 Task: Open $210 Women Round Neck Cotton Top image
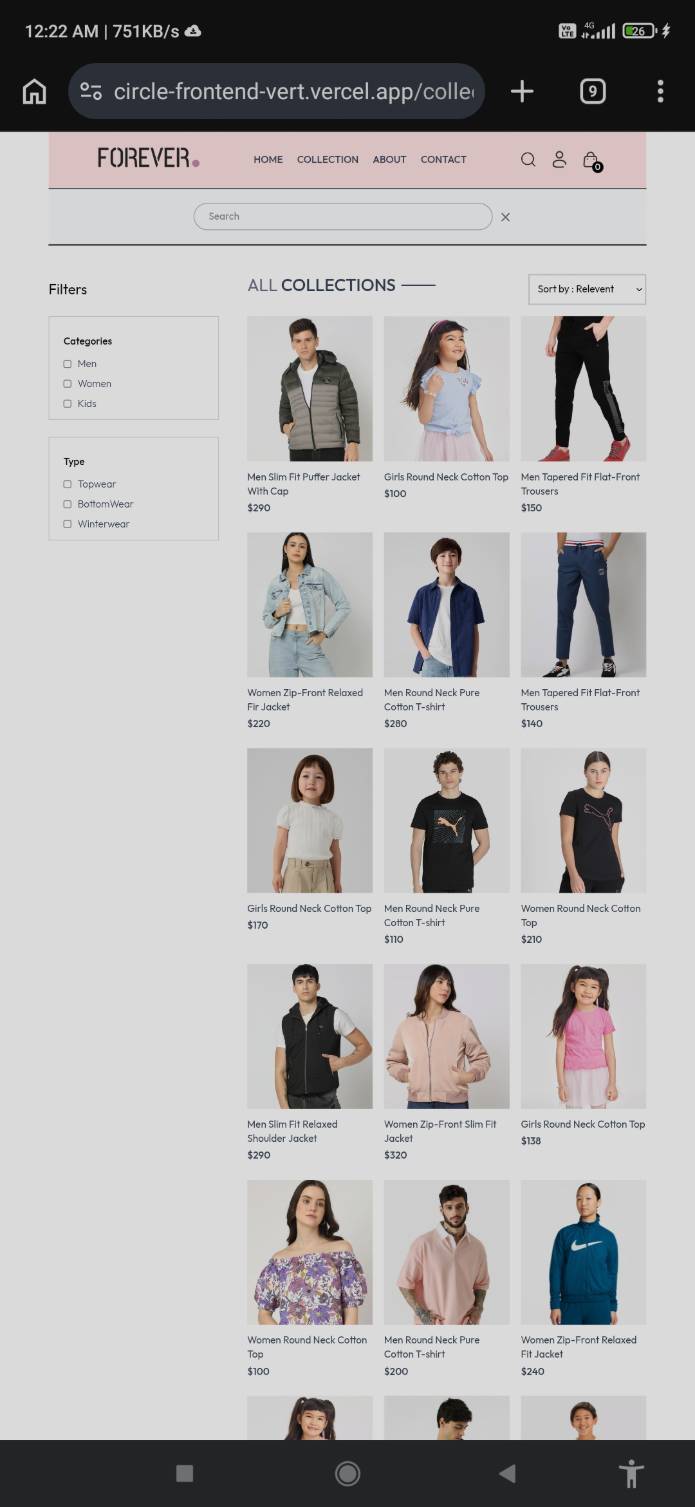tap(583, 821)
